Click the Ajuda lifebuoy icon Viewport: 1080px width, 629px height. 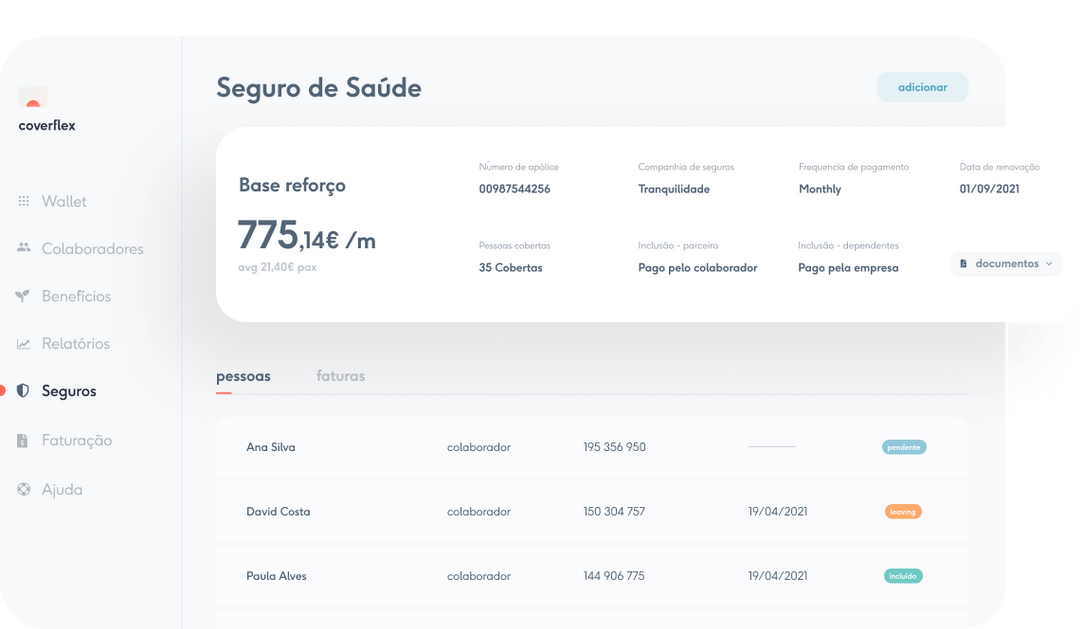24,489
